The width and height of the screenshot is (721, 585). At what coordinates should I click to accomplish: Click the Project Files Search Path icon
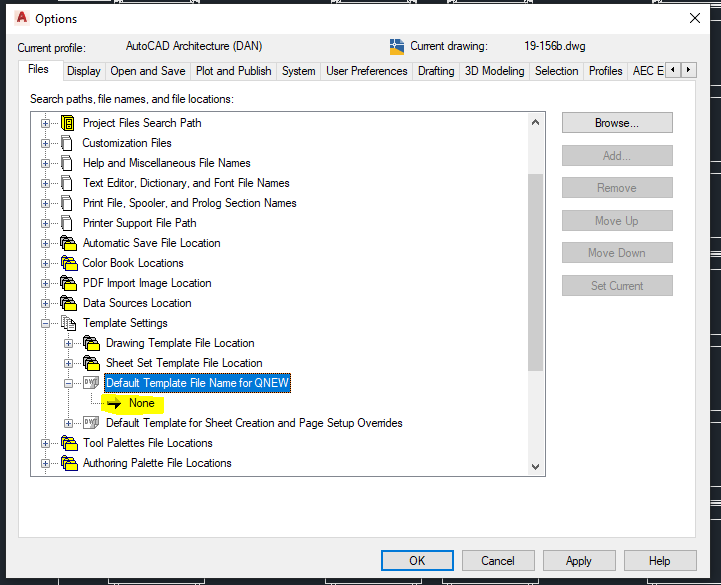68,123
